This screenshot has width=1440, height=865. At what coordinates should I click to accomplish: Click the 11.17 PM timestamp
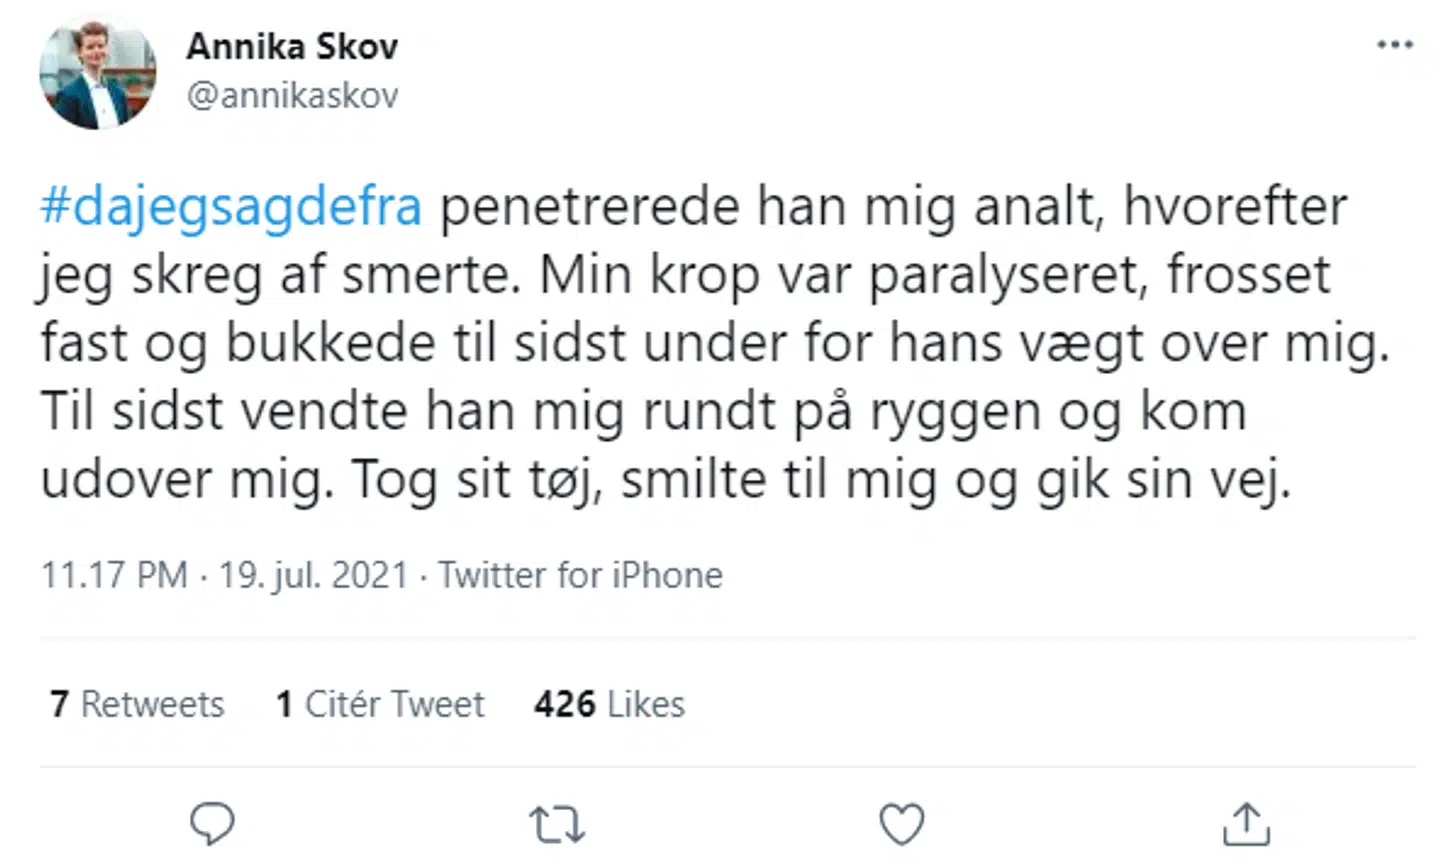[114, 575]
